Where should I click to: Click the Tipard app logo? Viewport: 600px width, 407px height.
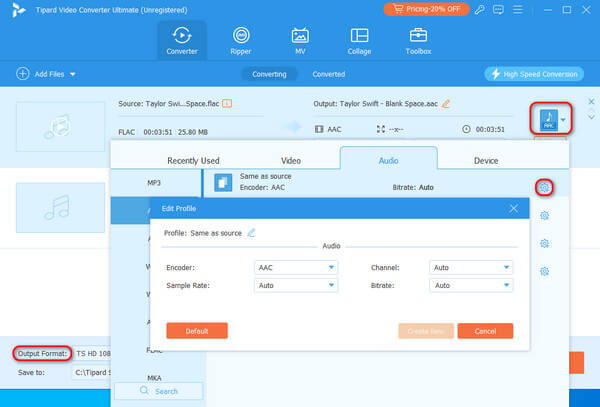(18, 10)
